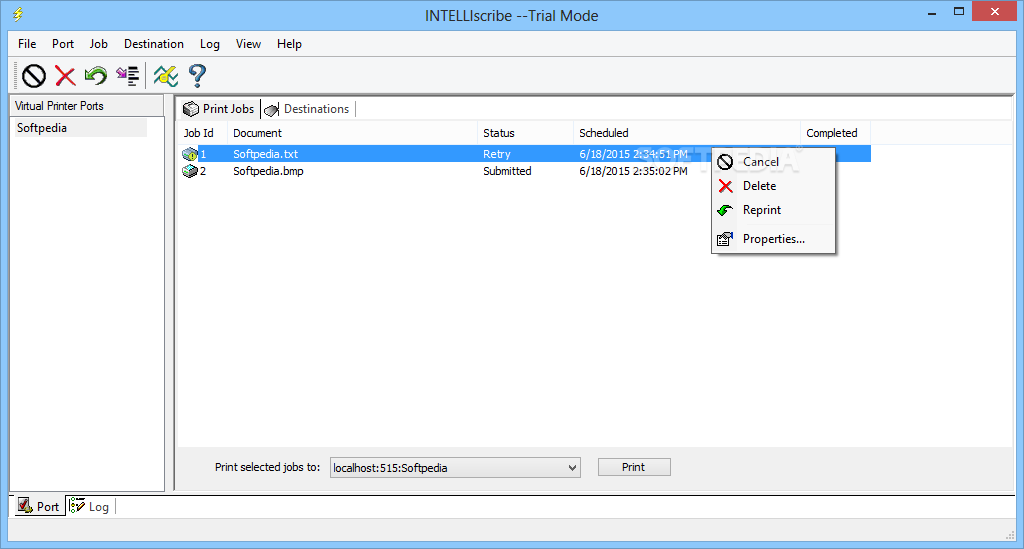Close the INTELLIscribe window

[995, 12]
